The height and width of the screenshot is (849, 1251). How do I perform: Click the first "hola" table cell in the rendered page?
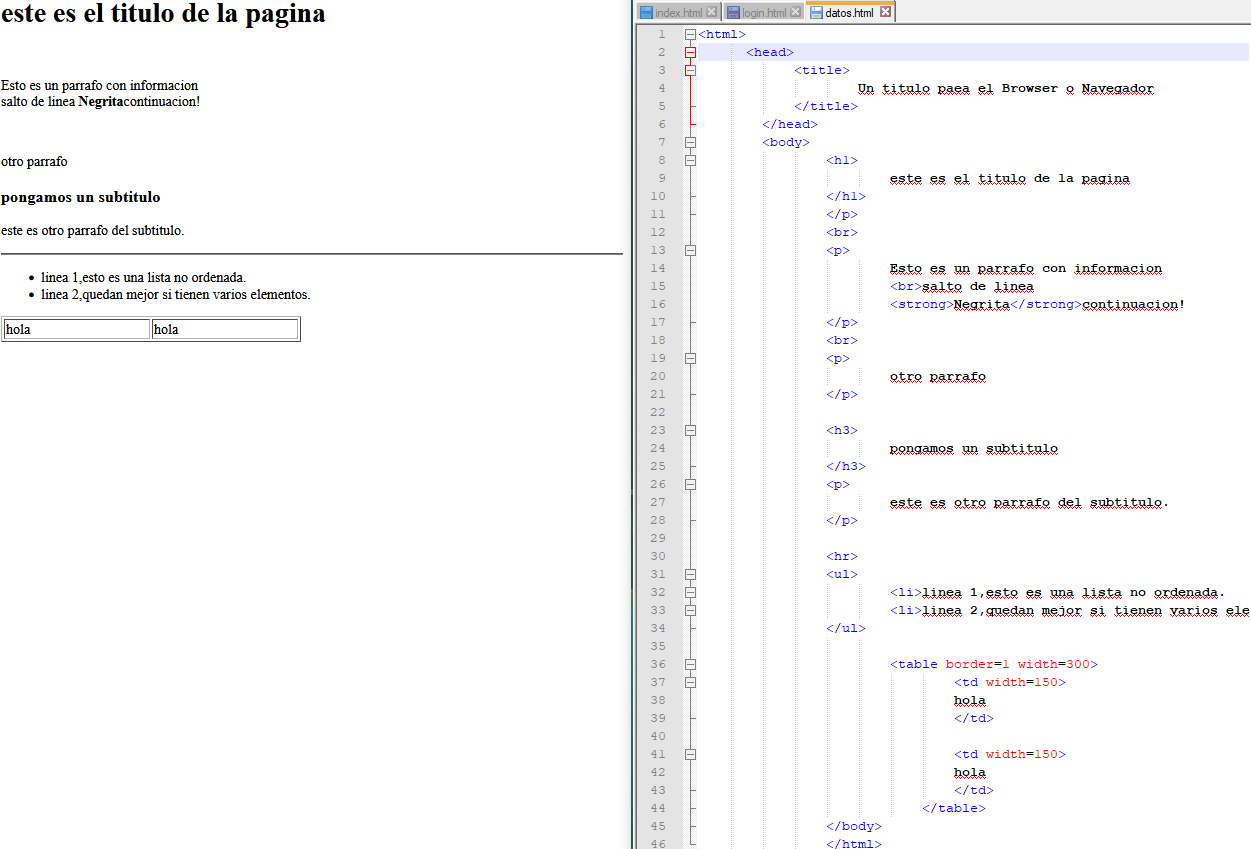pos(76,329)
